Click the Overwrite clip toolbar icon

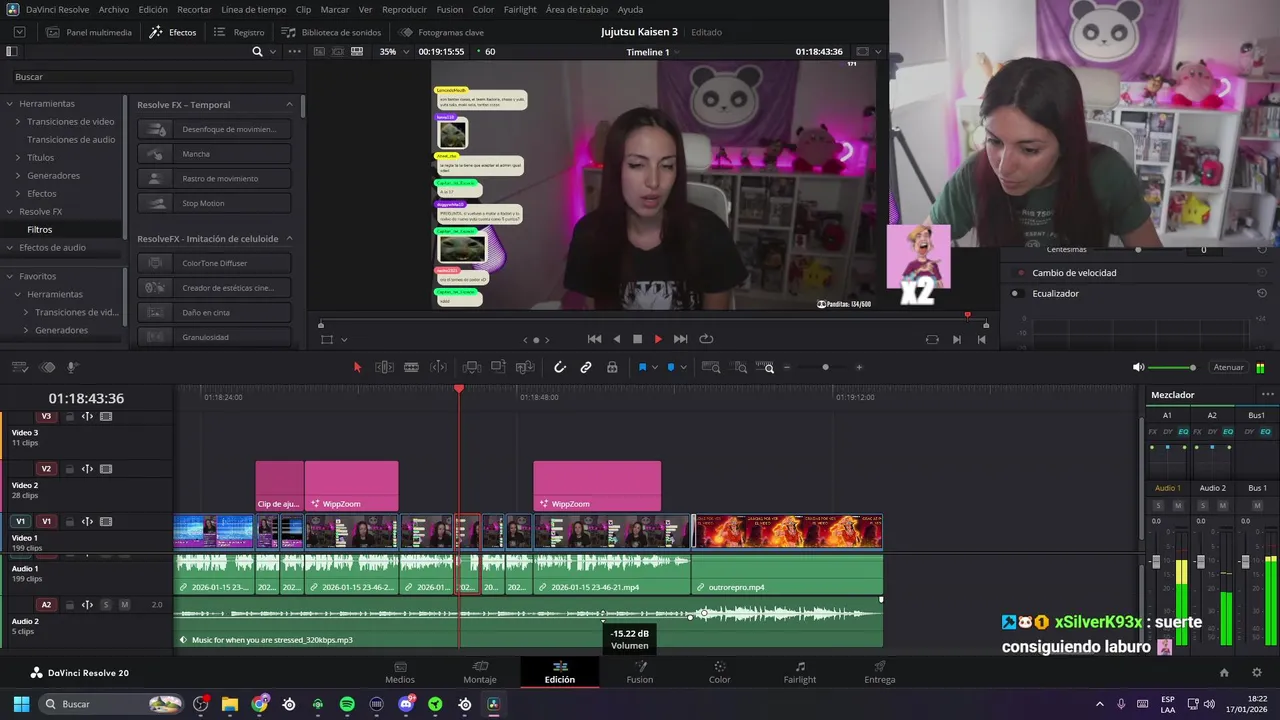(498, 367)
